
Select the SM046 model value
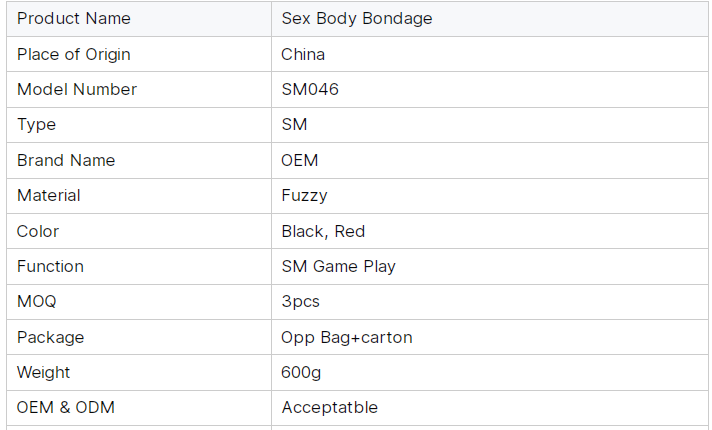[310, 89]
